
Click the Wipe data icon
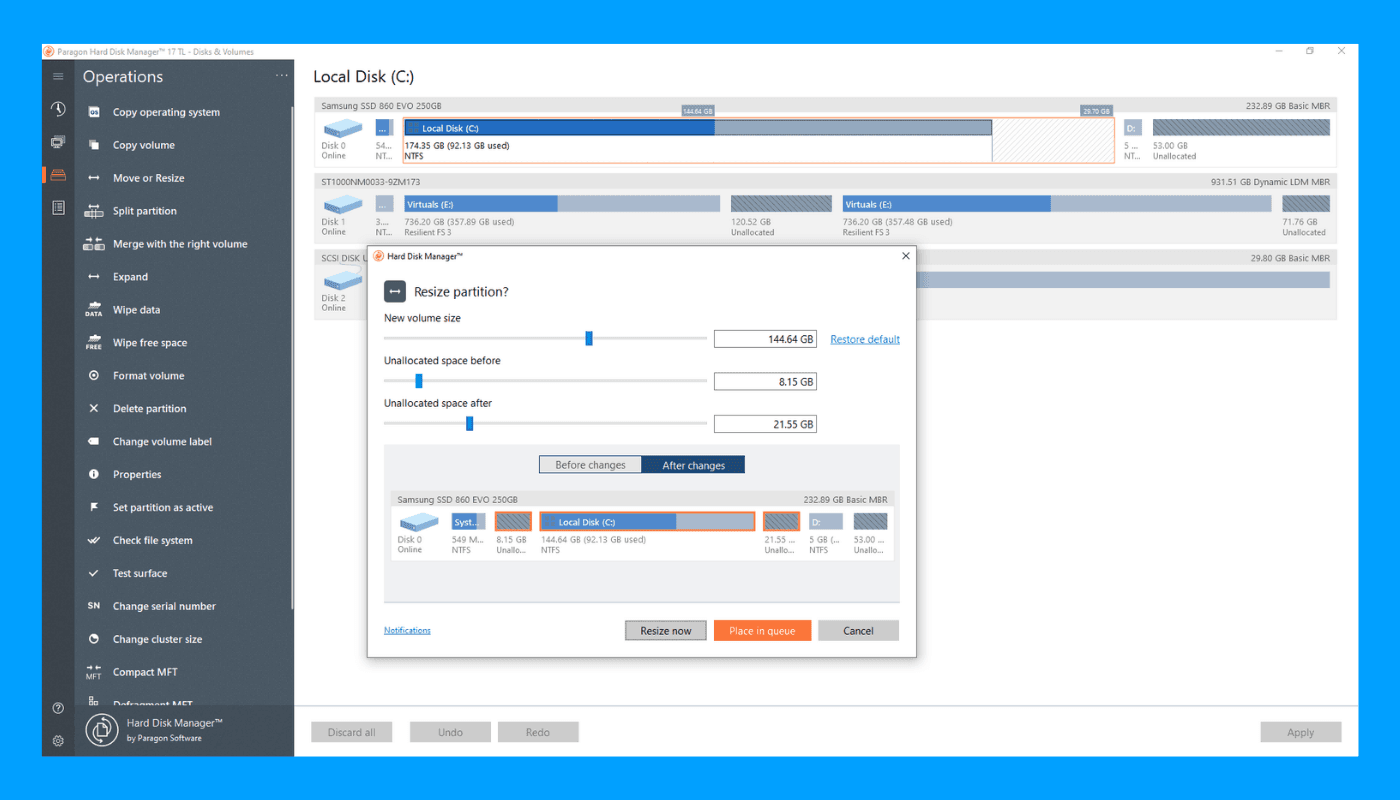click(94, 310)
